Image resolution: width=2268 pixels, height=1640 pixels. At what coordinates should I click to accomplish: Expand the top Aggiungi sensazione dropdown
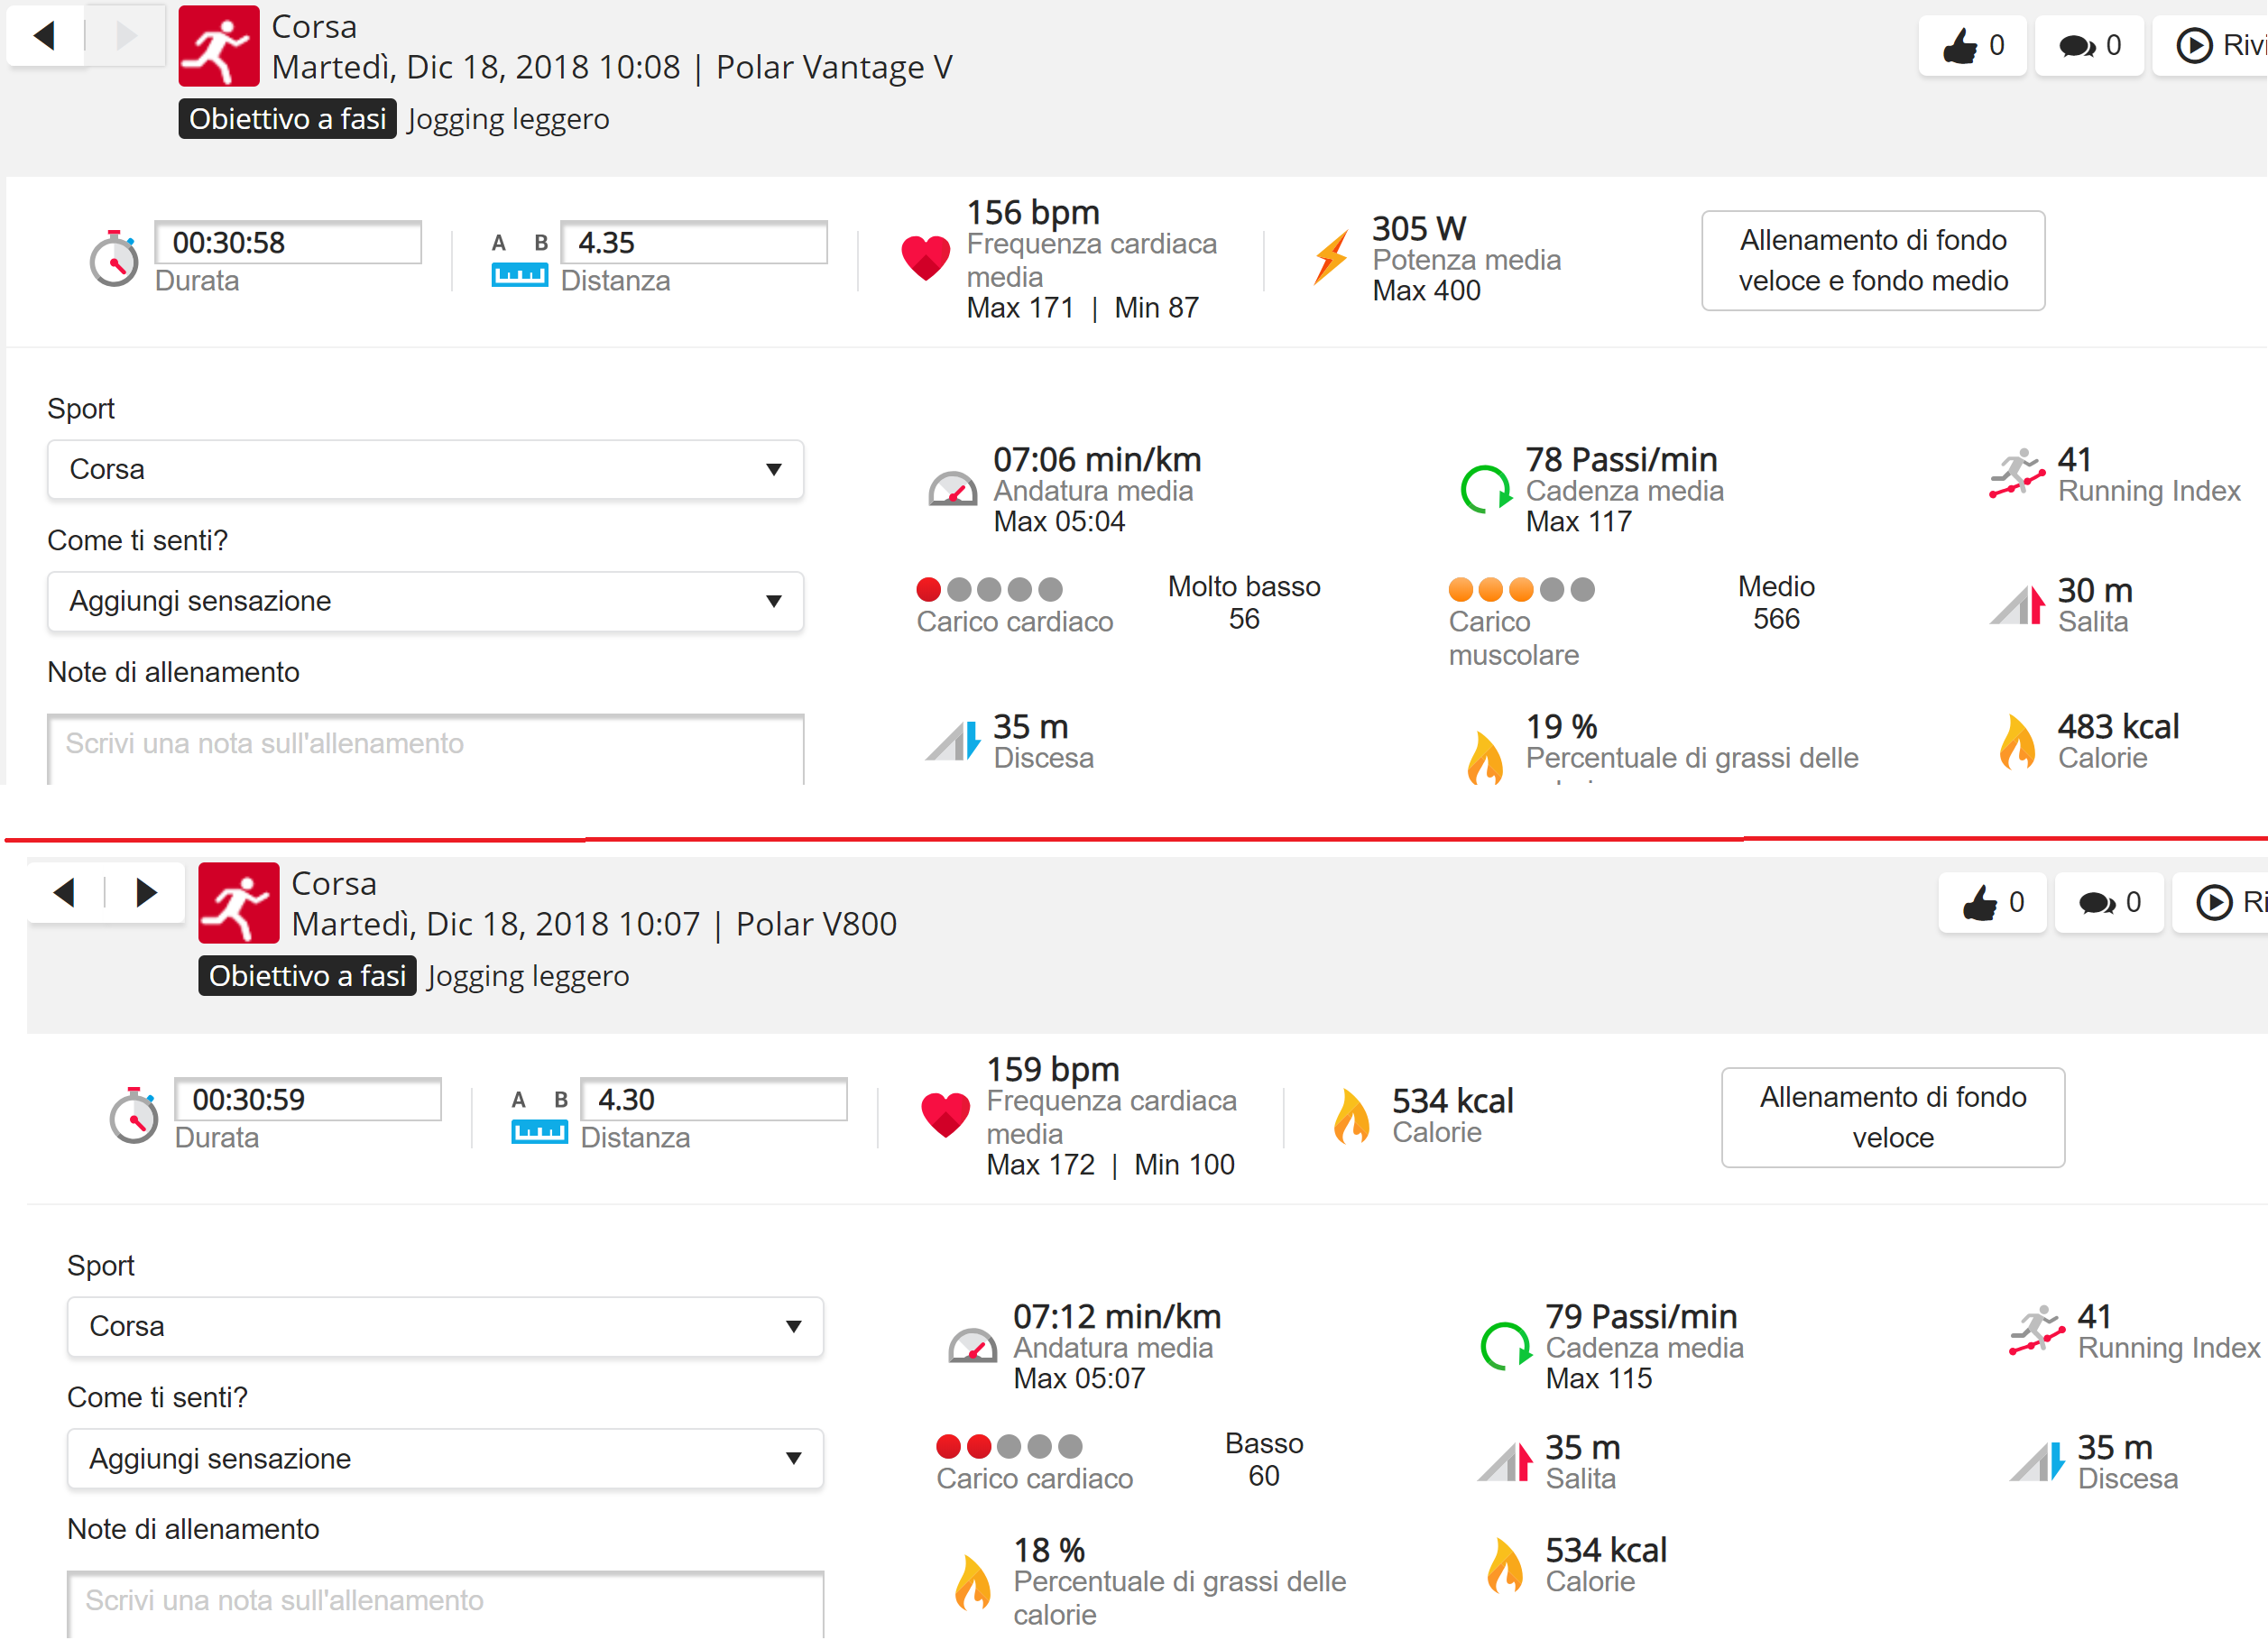pyautogui.click(x=425, y=602)
